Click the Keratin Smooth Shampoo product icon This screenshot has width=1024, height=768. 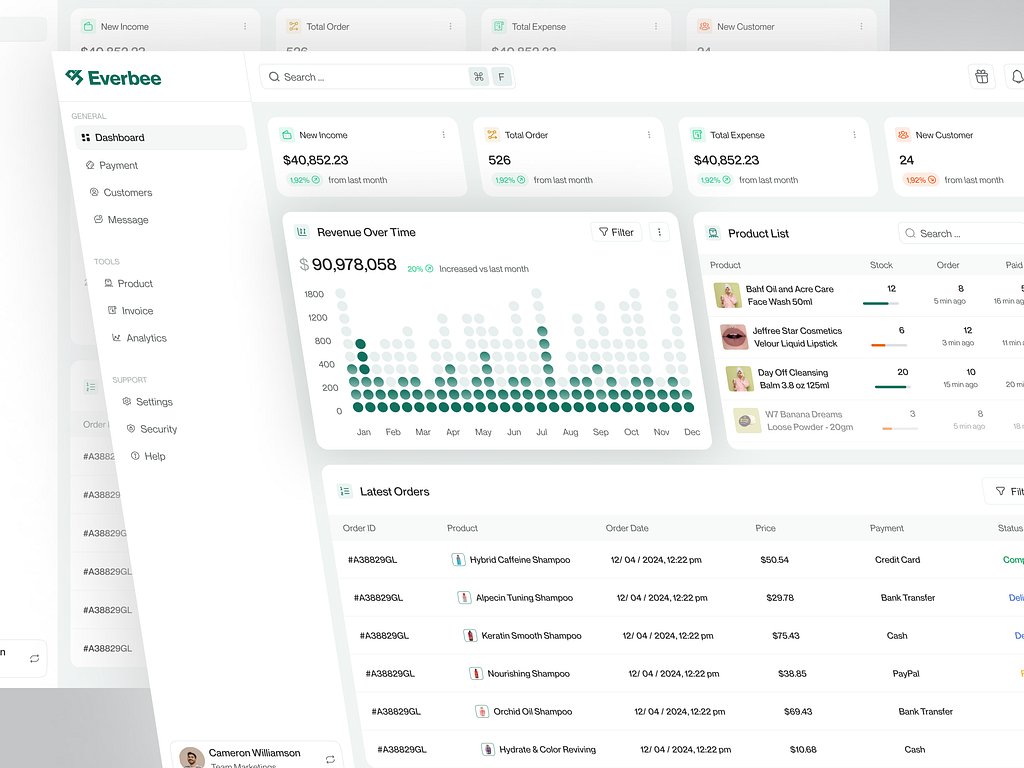pos(470,635)
